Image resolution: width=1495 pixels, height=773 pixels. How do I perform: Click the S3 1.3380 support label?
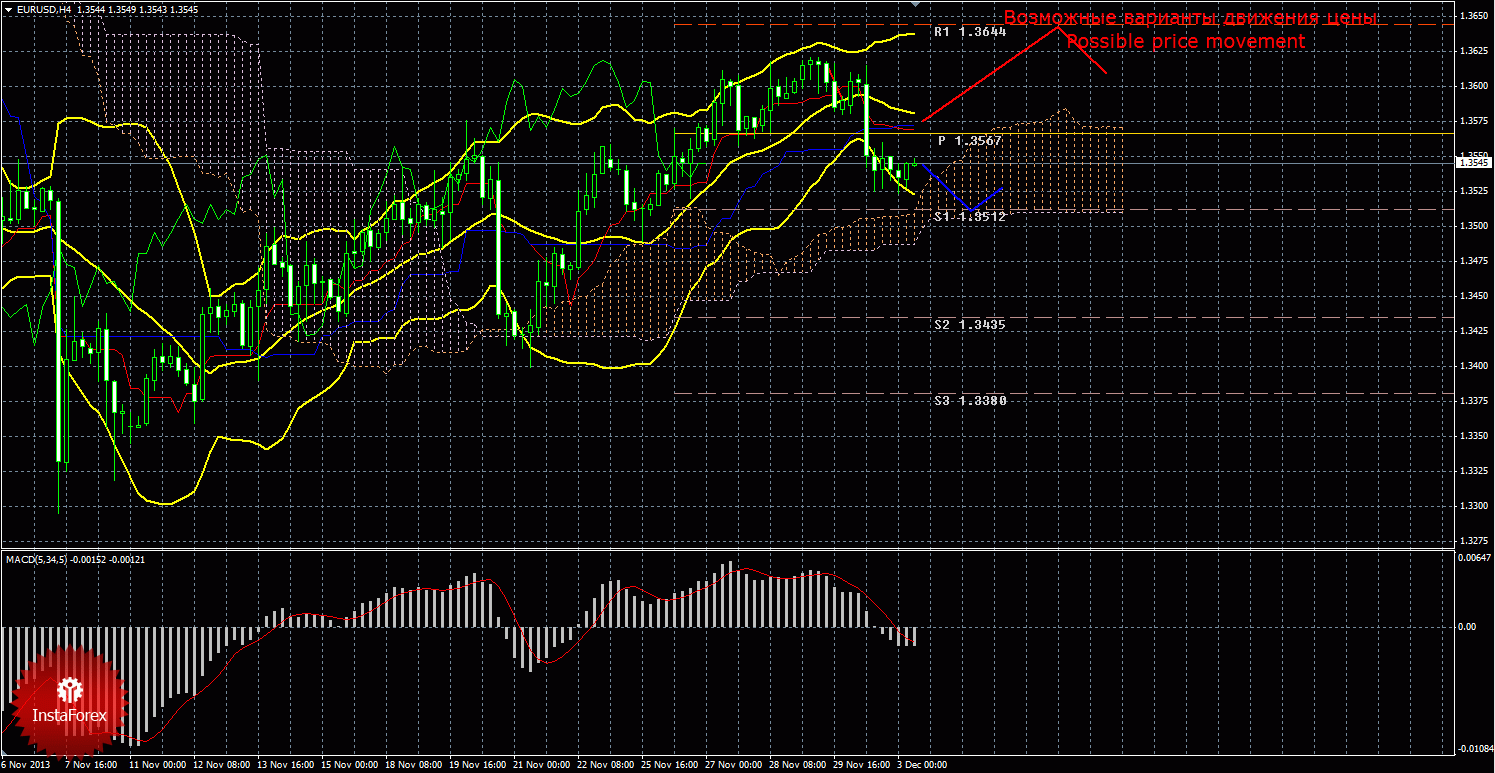click(x=970, y=400)
